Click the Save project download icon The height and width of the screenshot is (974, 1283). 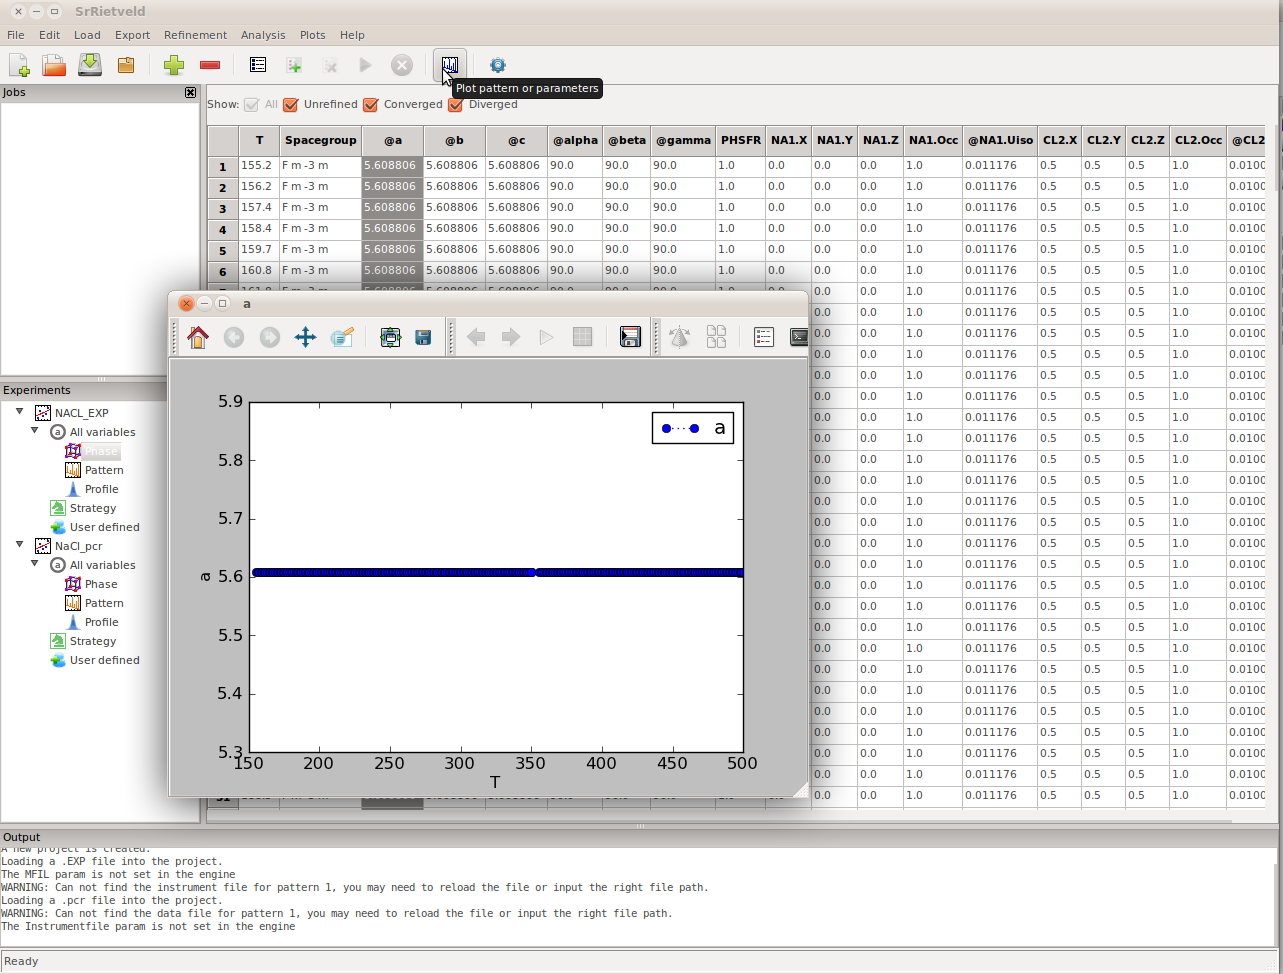(x=90, y=66)
